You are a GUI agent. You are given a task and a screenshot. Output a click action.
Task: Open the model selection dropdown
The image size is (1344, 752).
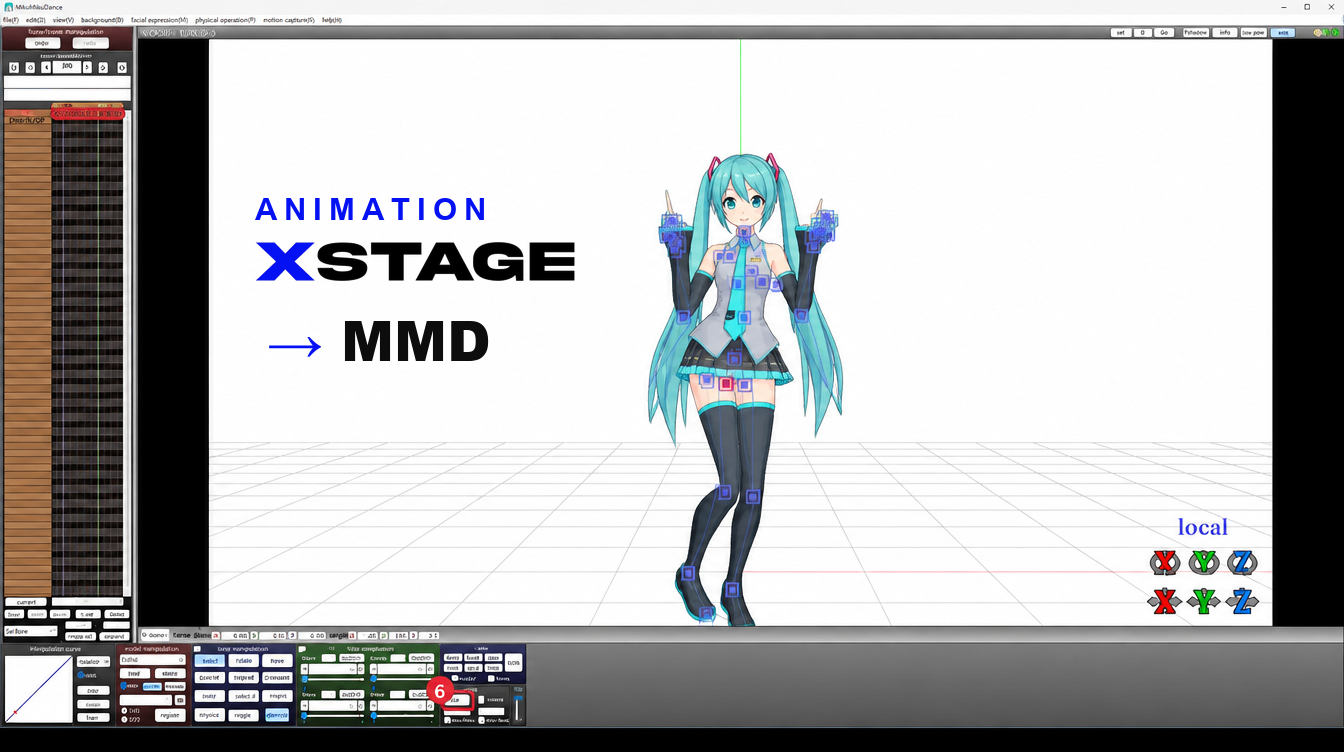pos(152,660)
